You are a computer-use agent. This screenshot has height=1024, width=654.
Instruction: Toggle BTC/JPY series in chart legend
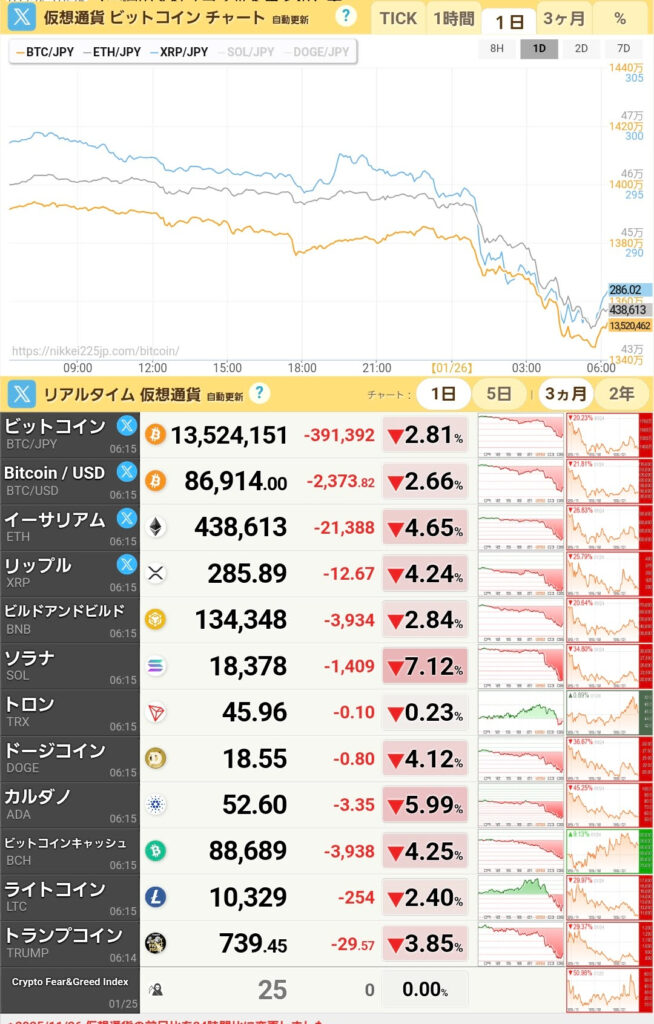[x=43, y=52]
